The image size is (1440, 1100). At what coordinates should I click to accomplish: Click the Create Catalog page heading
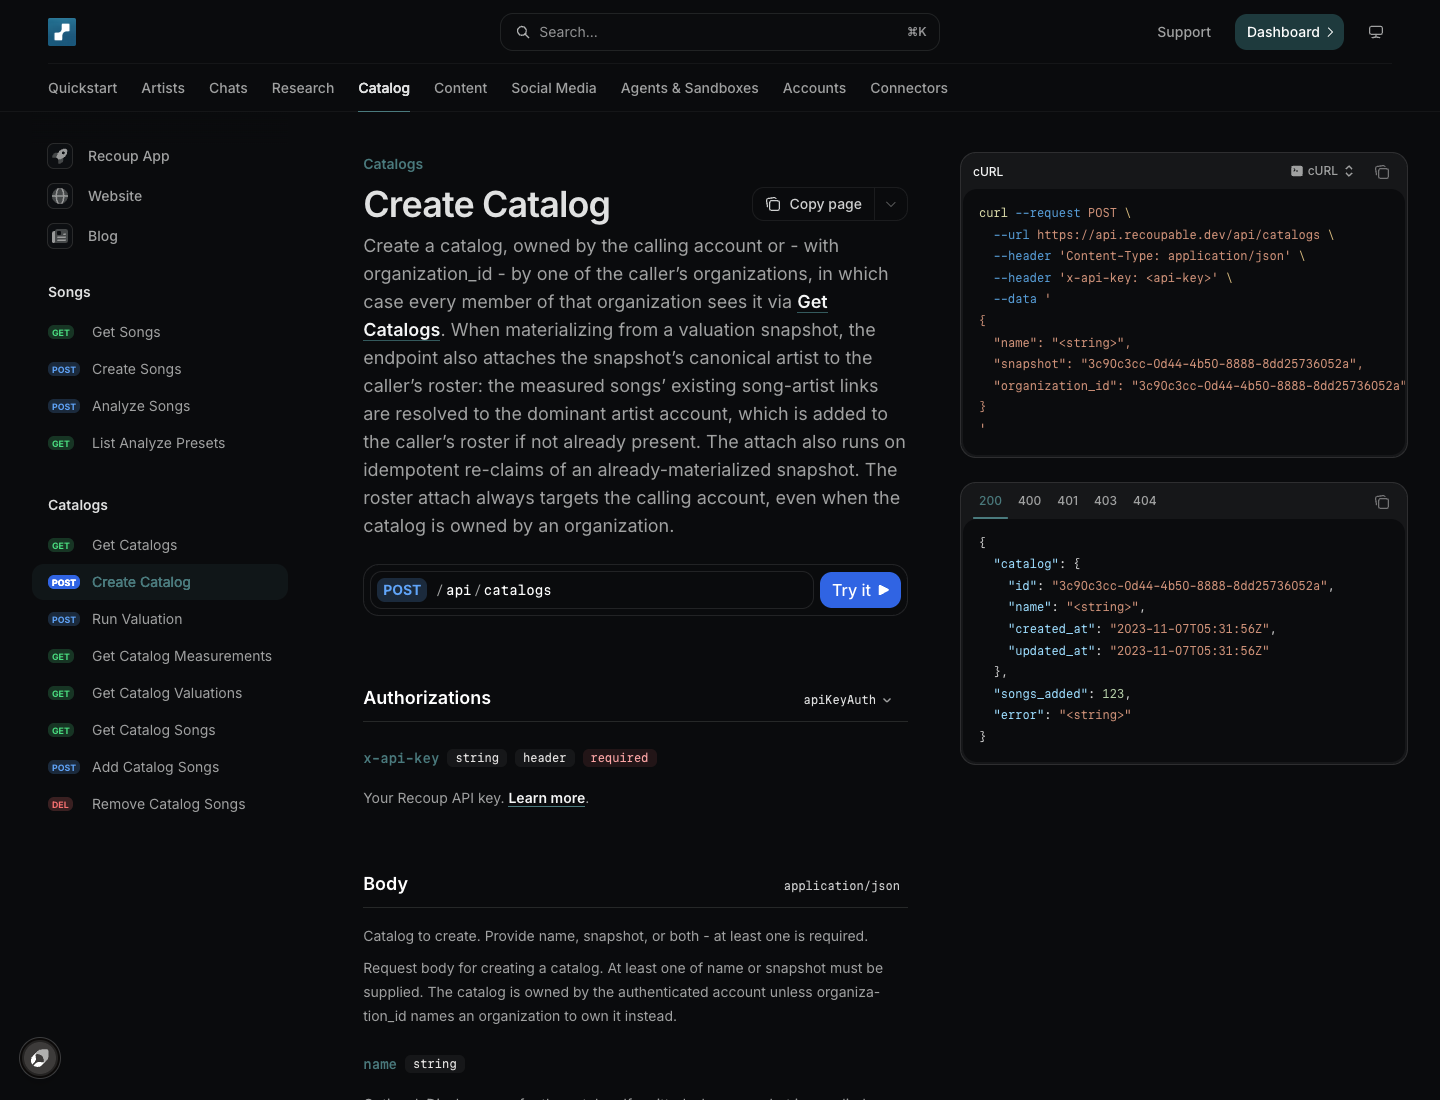pos(487,205)
